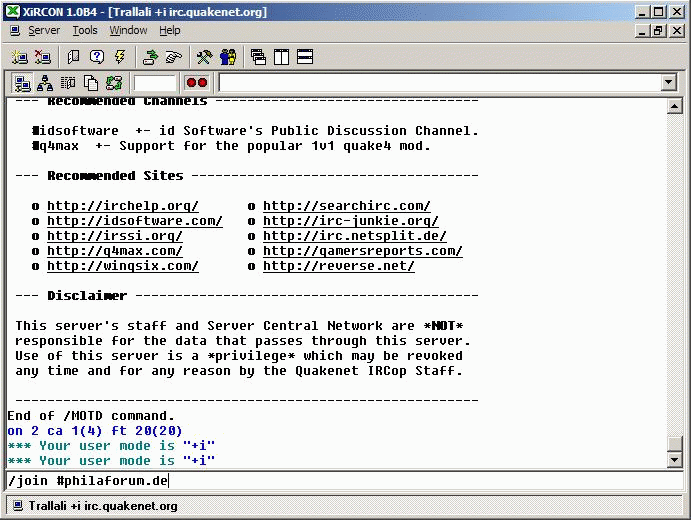The width and height of the screenshot is (691, 520).
Task: Click the scrollbar up arrow
Action: click(x=674, y=107)
